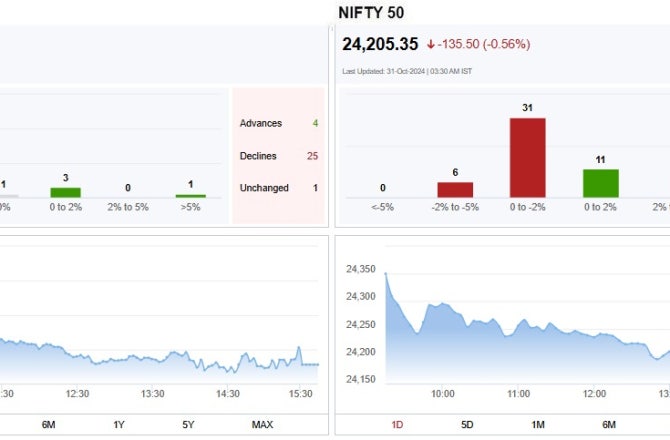Select 6M range on the left chart

point(48,425)
